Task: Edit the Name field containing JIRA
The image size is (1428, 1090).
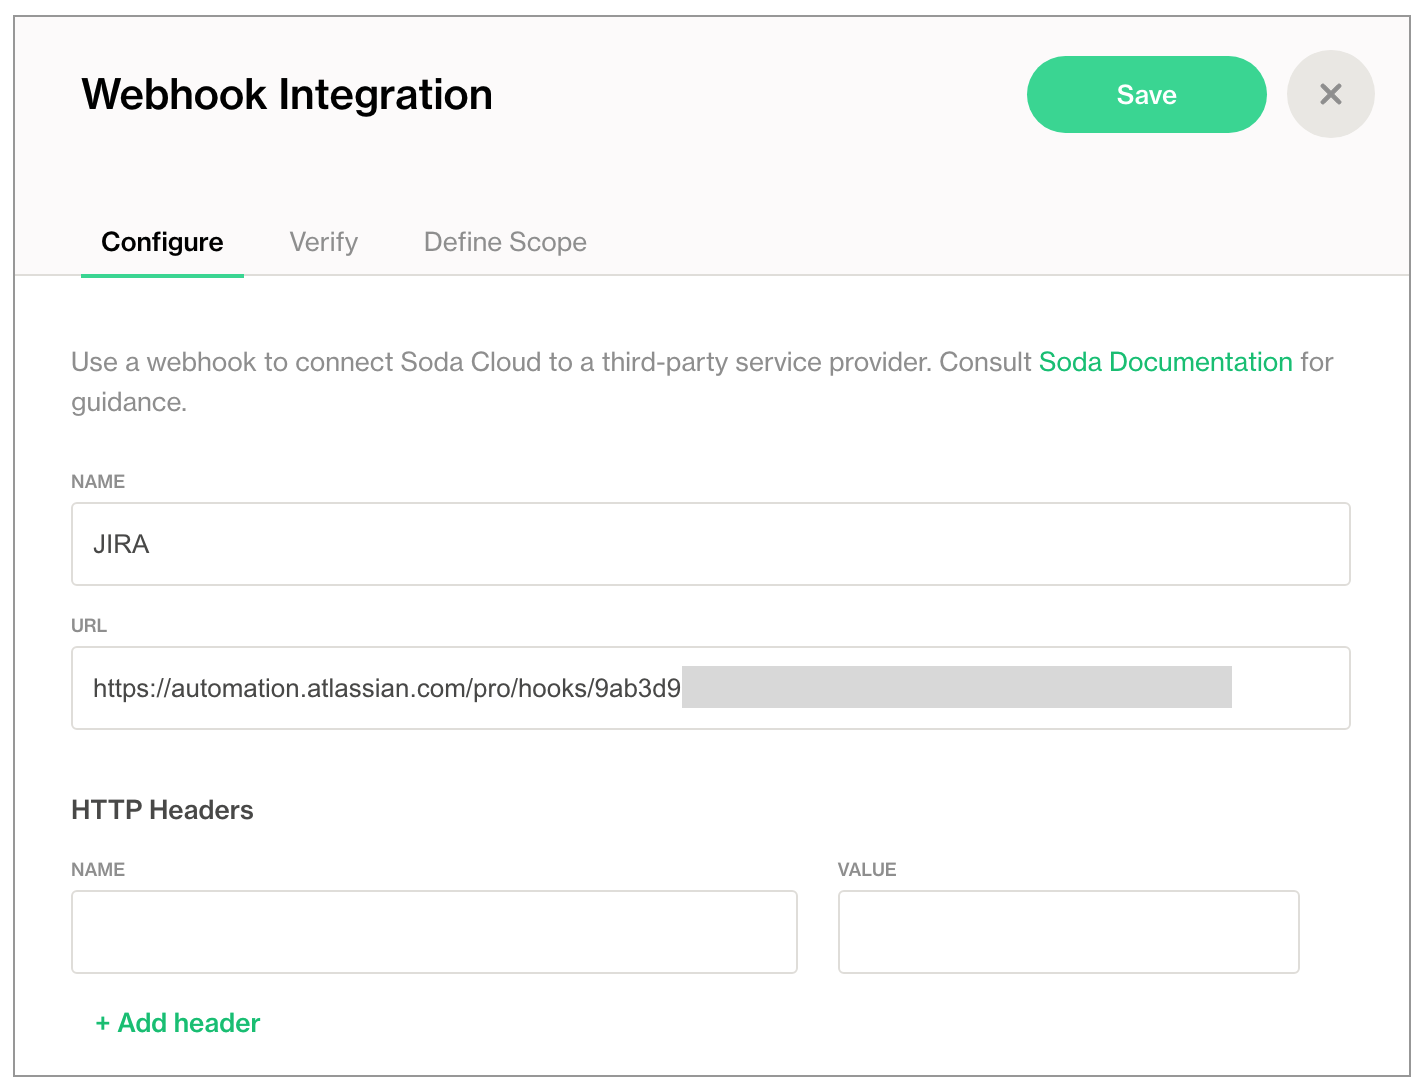Action: click(x=711, y=544)
